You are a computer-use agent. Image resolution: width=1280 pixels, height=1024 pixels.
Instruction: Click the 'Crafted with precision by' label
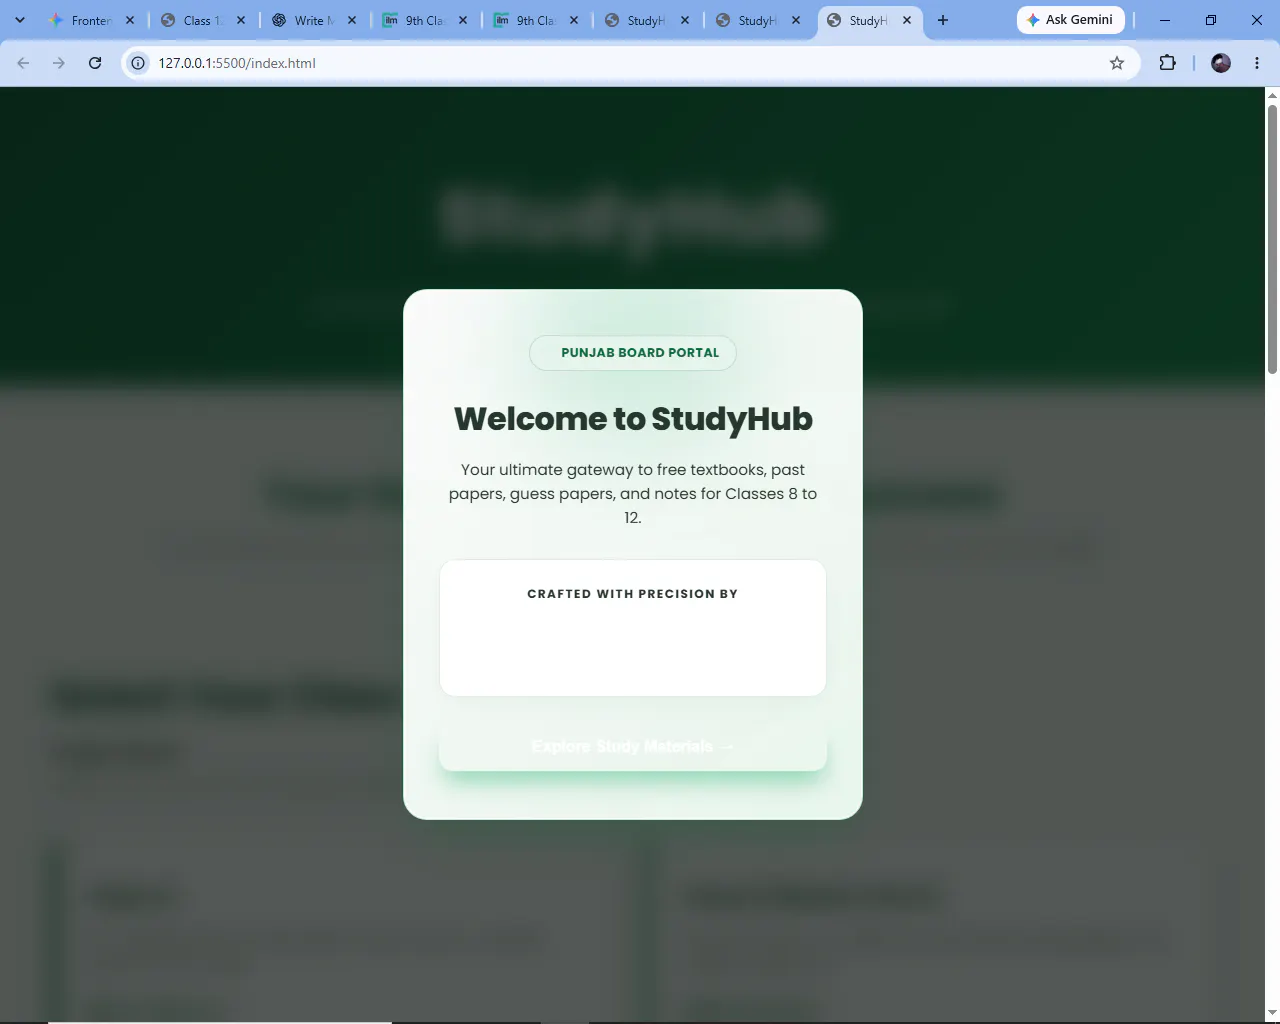pyautogui.click(x=633, y=594)
